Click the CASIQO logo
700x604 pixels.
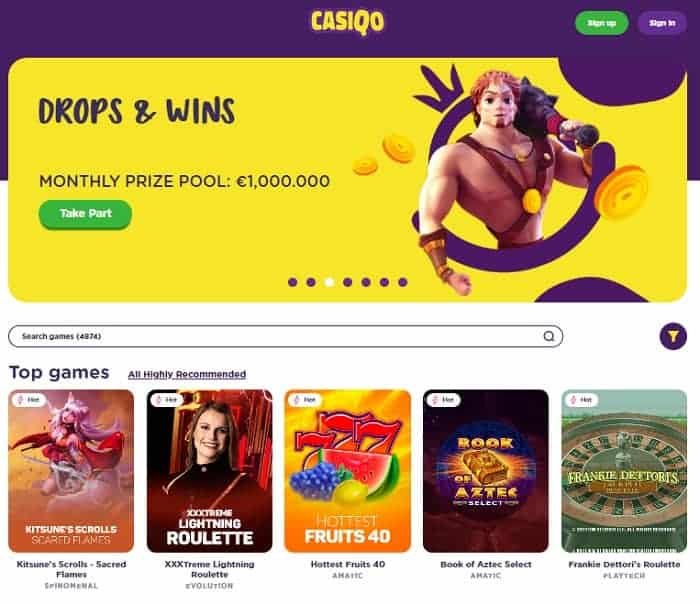(347, 22)
